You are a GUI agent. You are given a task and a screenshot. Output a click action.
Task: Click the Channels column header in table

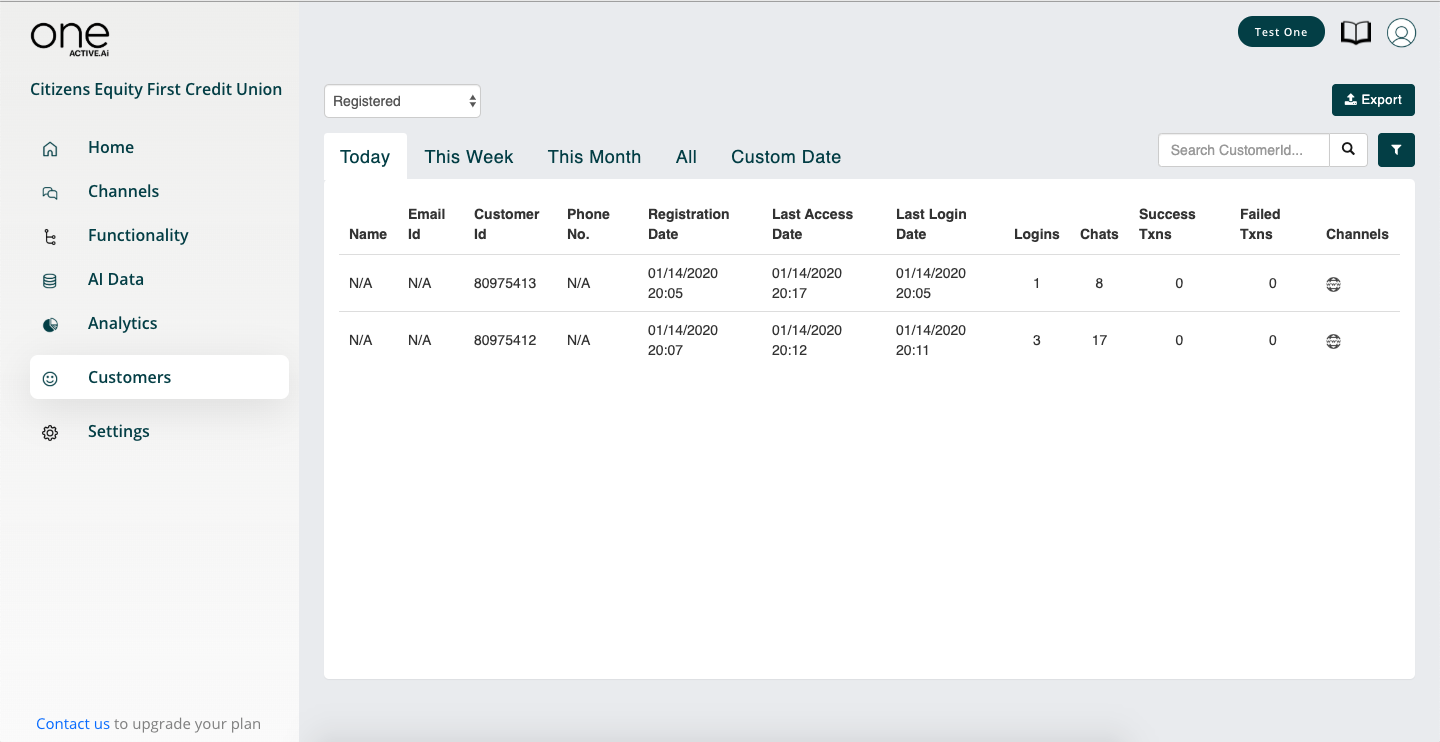coord(1357,234)
